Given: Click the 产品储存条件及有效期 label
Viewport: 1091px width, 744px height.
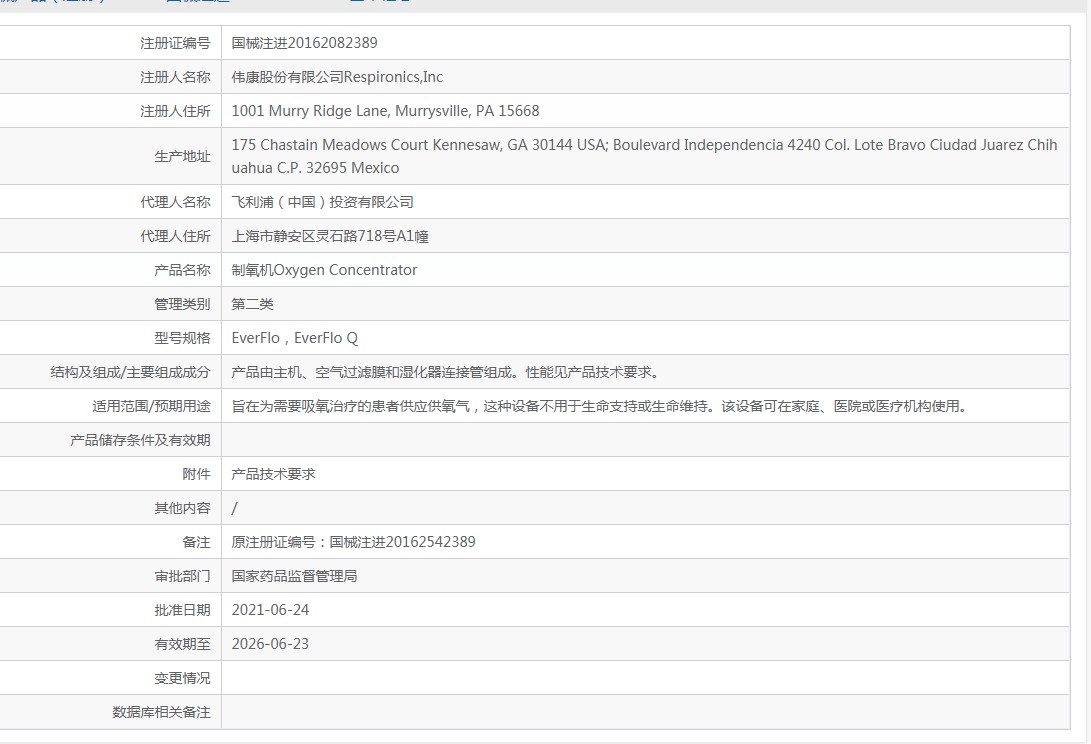Looking at the screenshot, I should pyautogui.click(x=140, y=441).
